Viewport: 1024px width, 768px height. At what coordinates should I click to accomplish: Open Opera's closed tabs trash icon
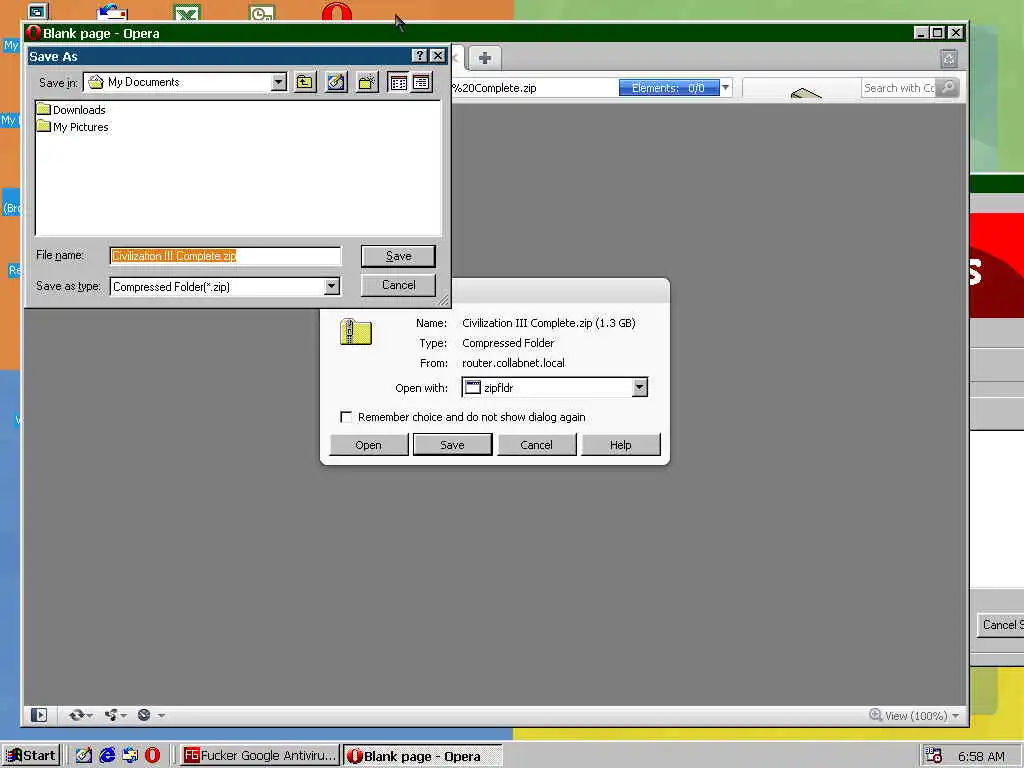pos(949,59)
